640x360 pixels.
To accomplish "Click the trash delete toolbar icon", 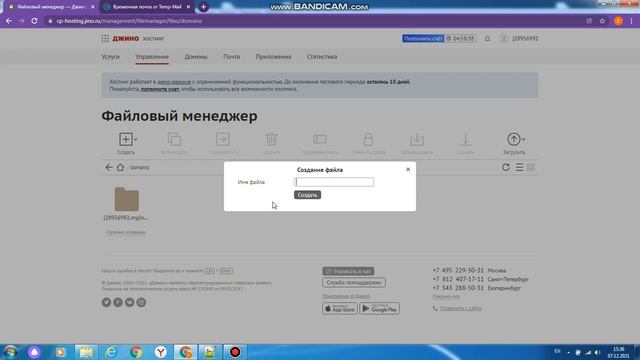I will (271, 139).
